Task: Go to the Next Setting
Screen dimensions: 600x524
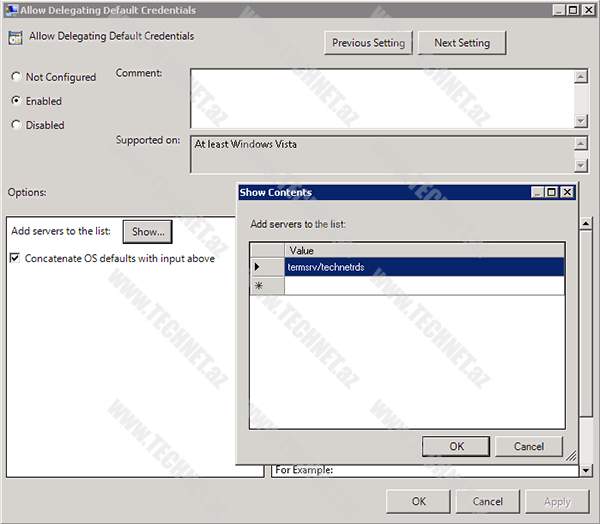Action: point(462,43)
